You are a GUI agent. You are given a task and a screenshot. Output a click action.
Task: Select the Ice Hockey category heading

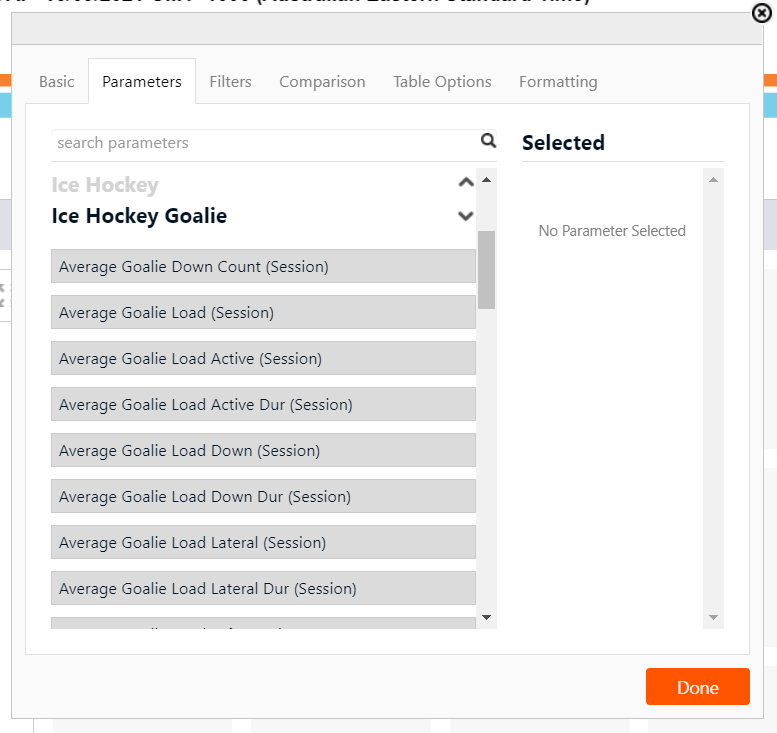[105, 185]
